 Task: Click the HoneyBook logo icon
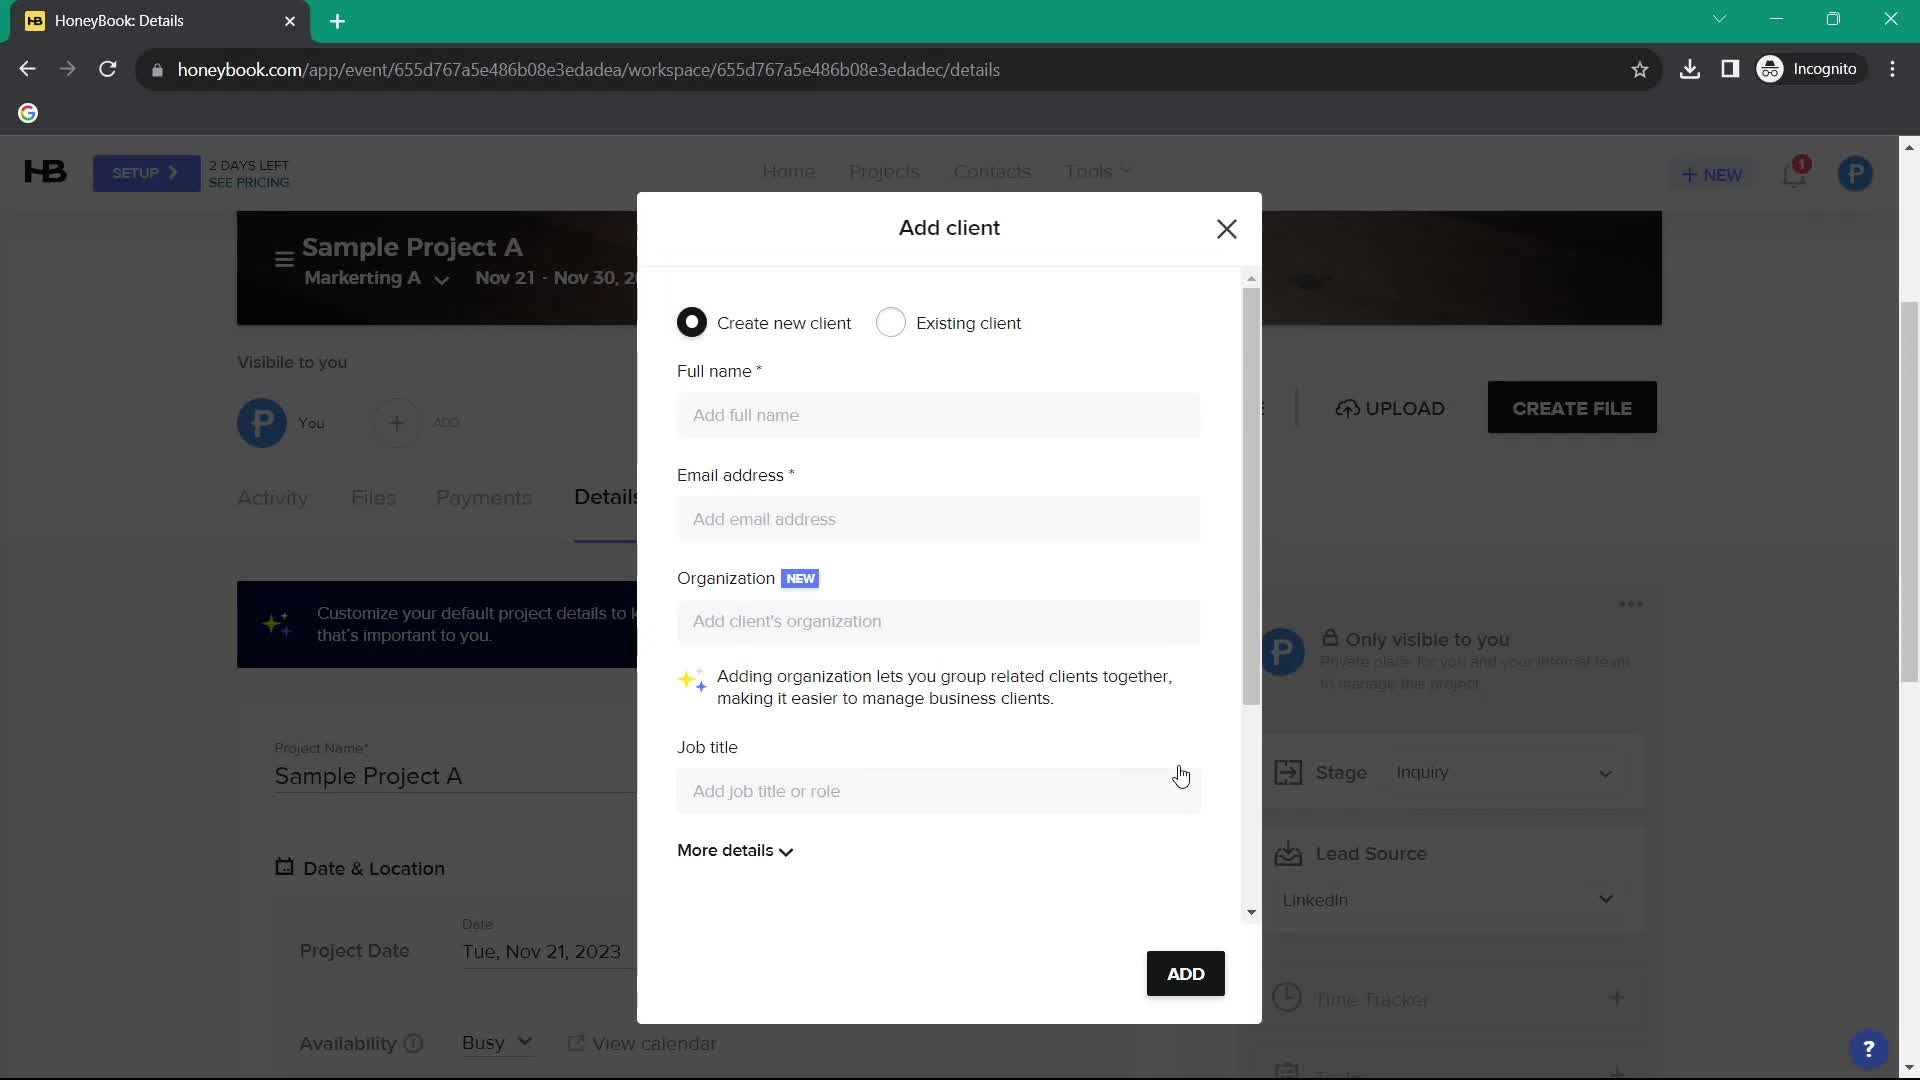[44, 171]
